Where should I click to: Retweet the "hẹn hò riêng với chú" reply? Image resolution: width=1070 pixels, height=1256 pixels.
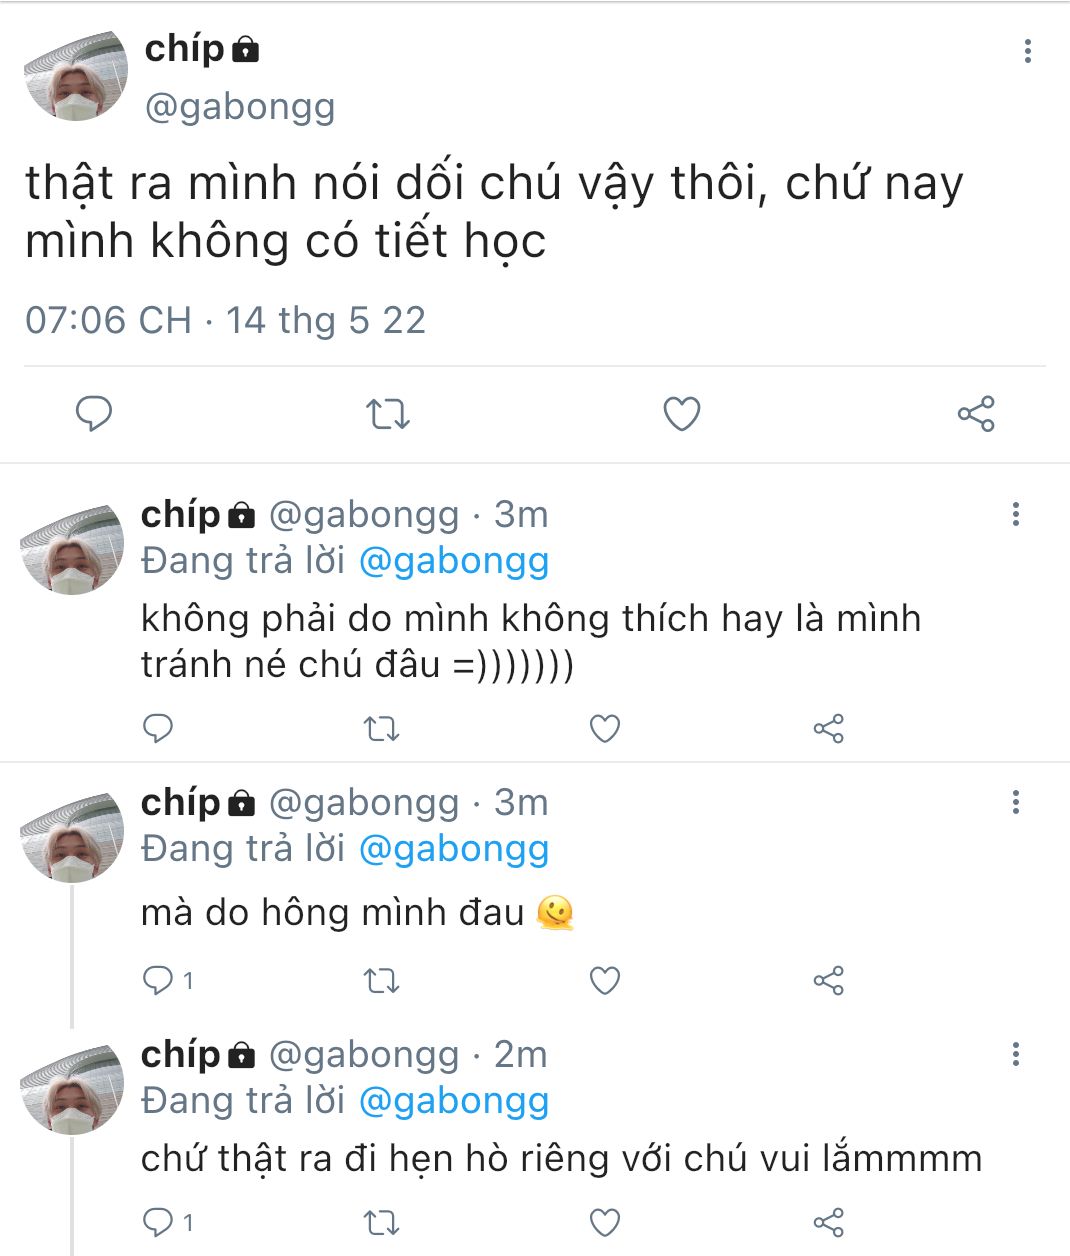point(381,1222)
